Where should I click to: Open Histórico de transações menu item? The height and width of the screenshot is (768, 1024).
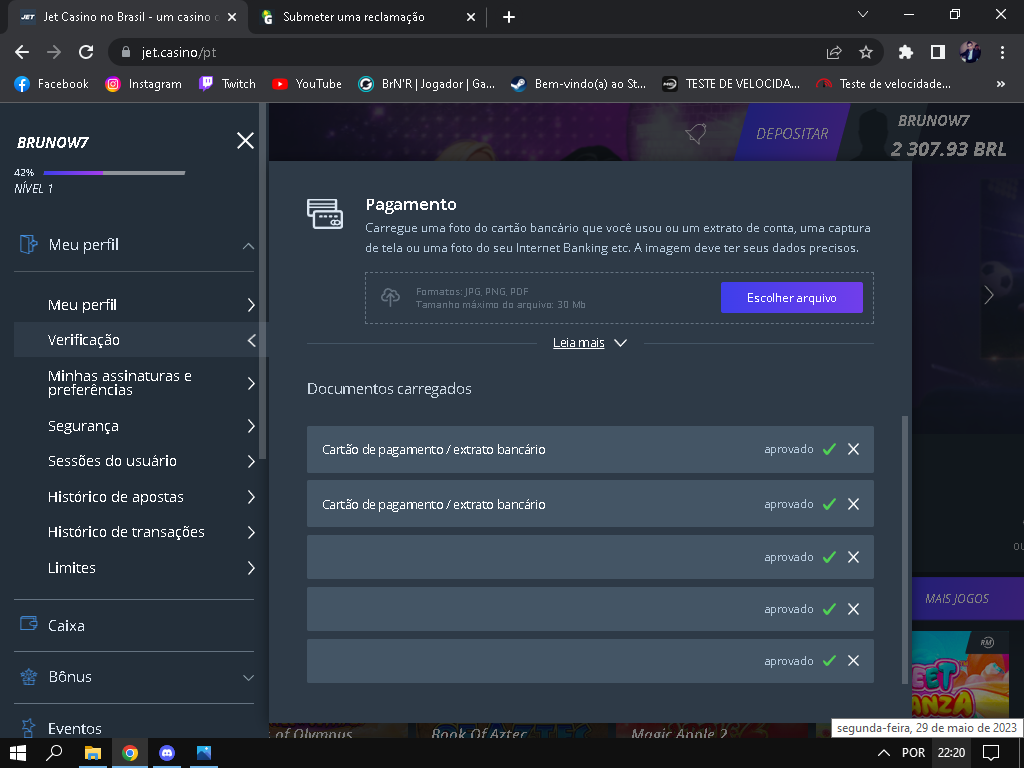[x=126, y=532]
